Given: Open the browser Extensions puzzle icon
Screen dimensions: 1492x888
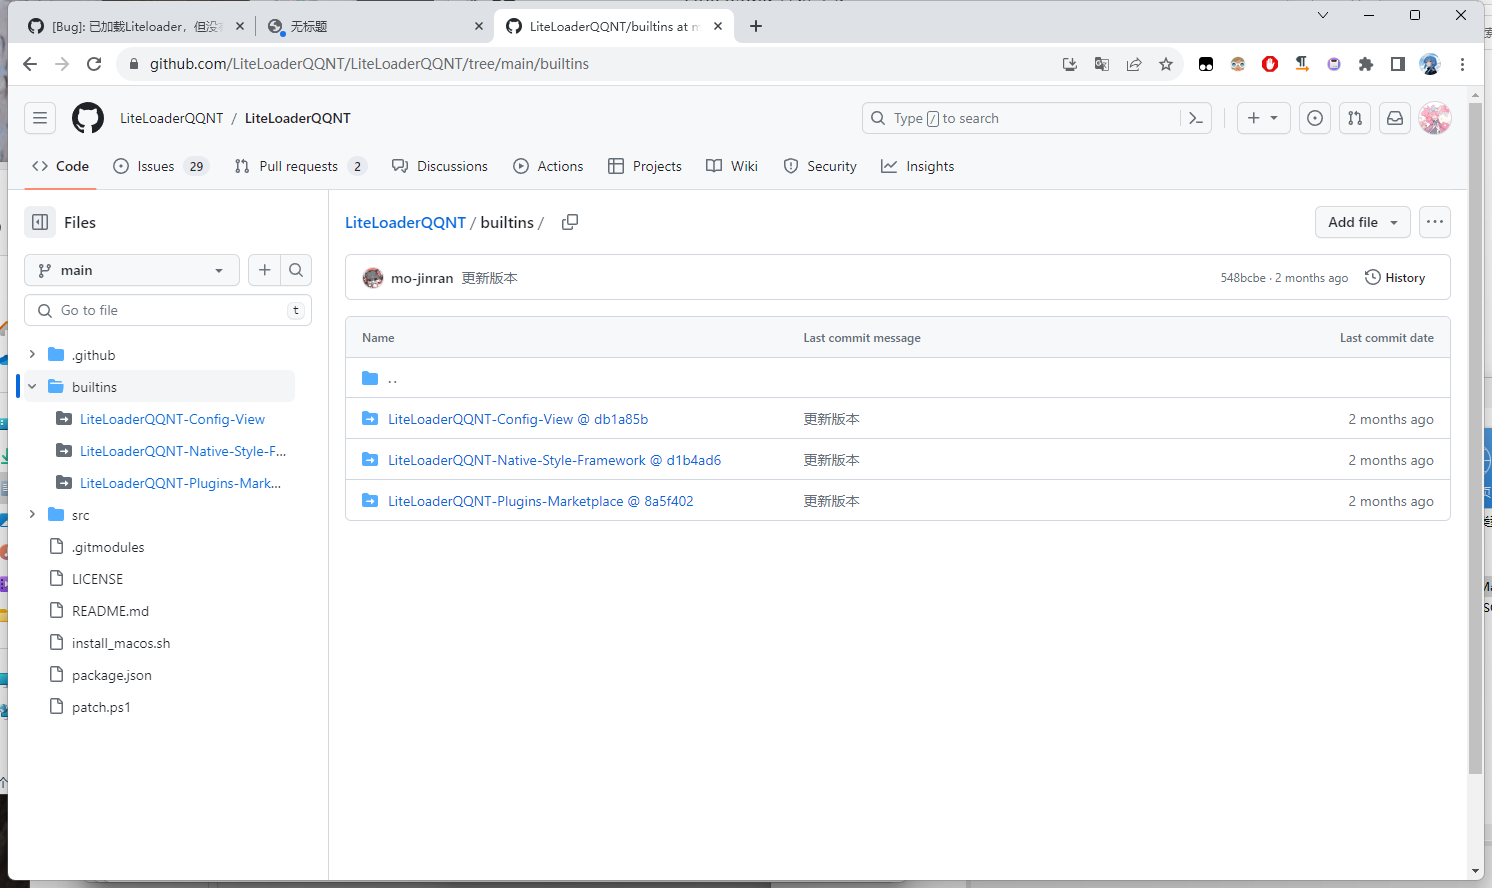Looking at the screenshot, I should (1366, 64).
